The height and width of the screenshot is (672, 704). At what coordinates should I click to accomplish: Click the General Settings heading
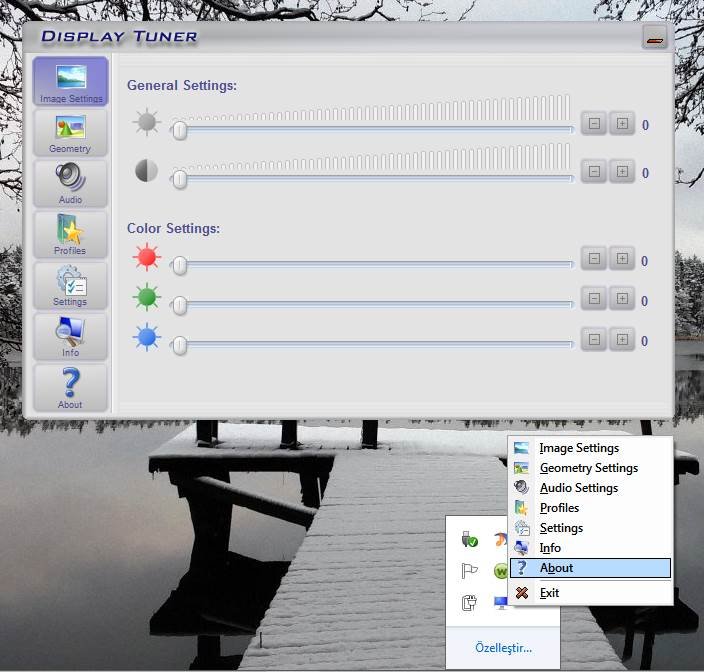pos(182,85)
